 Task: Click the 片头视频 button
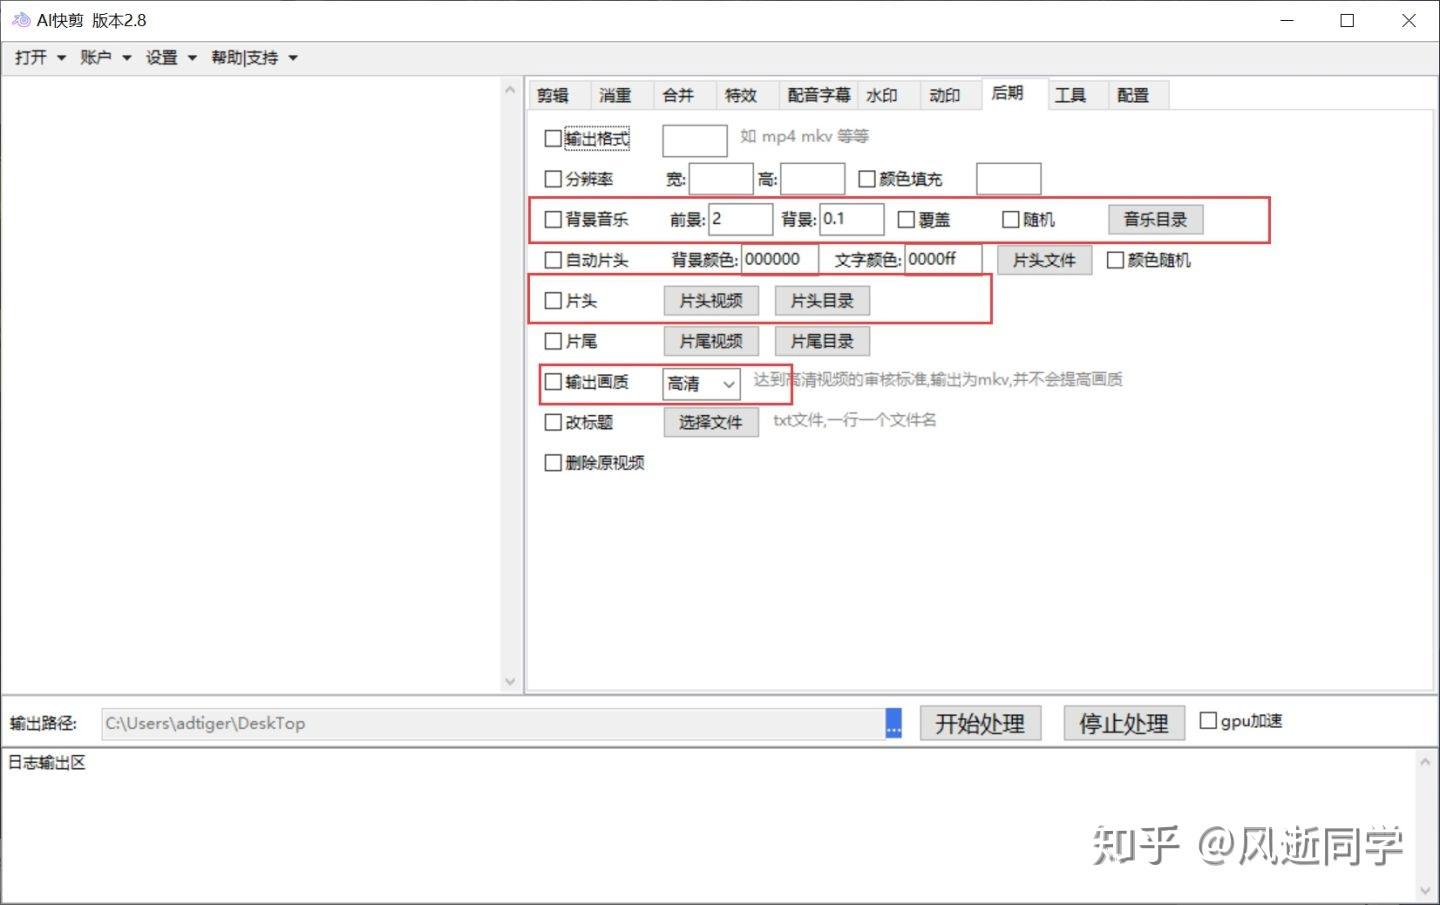pos(710,300)
